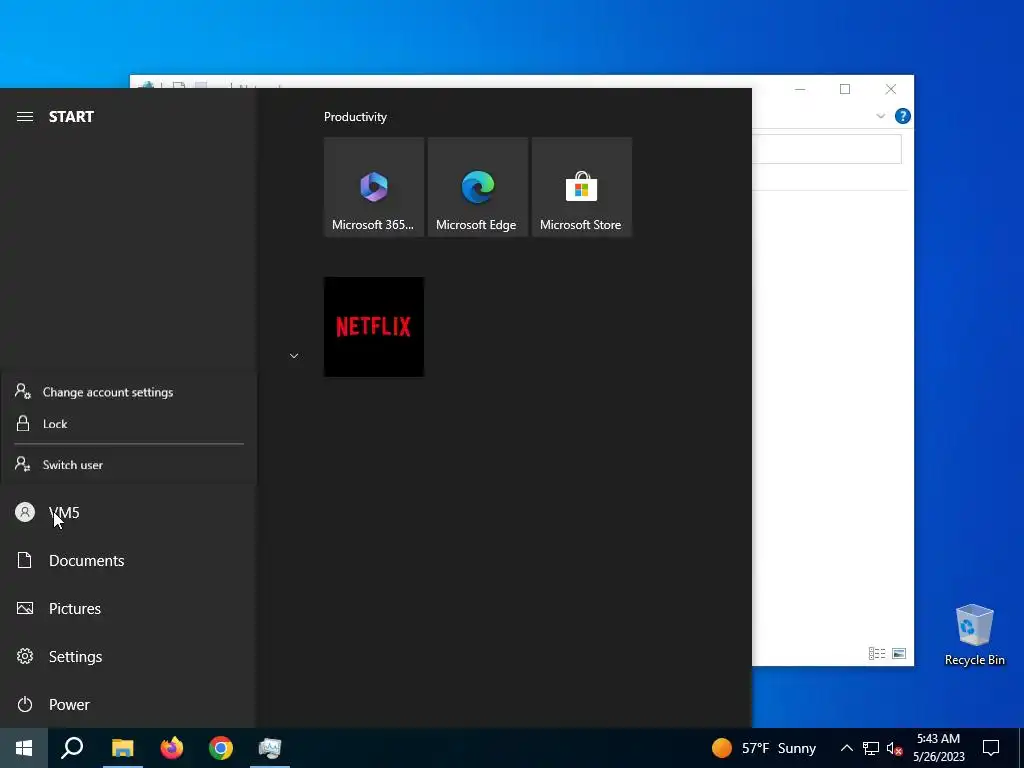1024x768 pixels.
Task: Switch background window to details view
Action: pyautogui.click(x=876, y=654)
